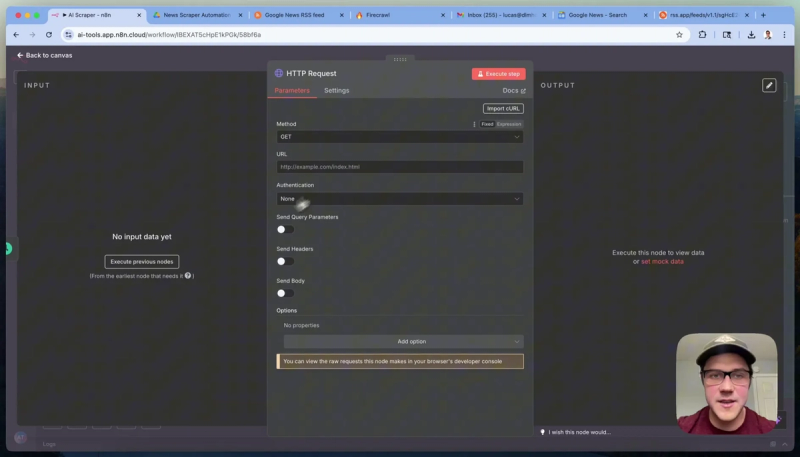Image resolution: width=800 pixels, height=457 pixels.
Task: Click the 'No properties' text
Action: tap(301, 325)
